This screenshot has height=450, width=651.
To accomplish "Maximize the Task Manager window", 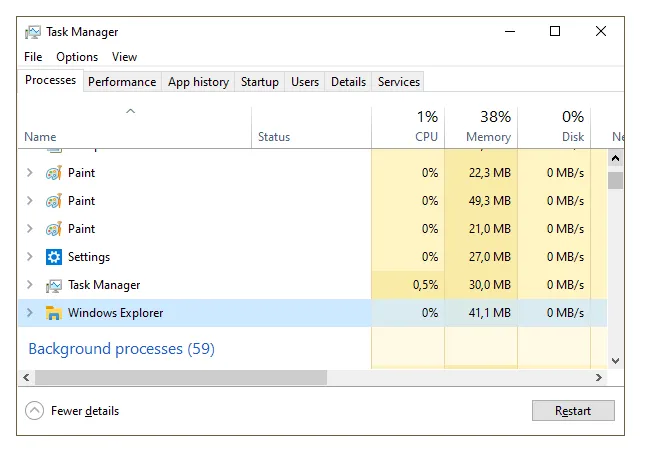I will point(555,32).
